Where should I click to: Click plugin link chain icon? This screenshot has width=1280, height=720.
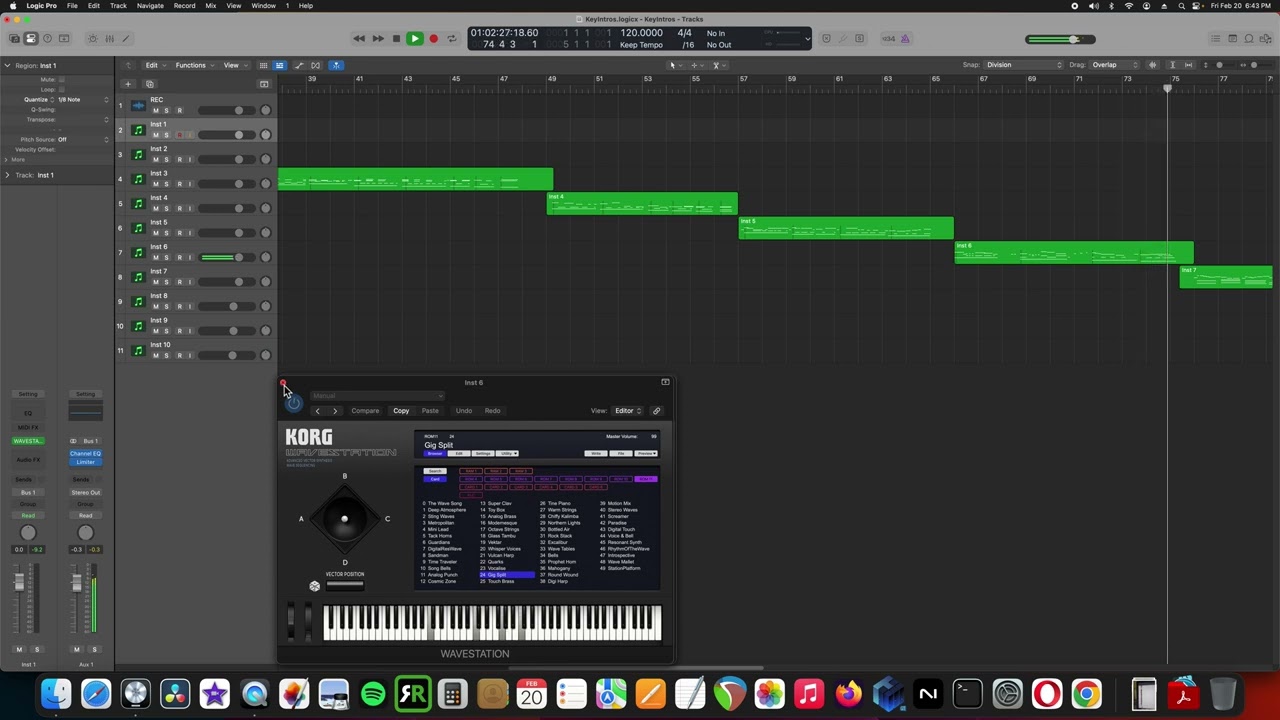tap(656, 411)
